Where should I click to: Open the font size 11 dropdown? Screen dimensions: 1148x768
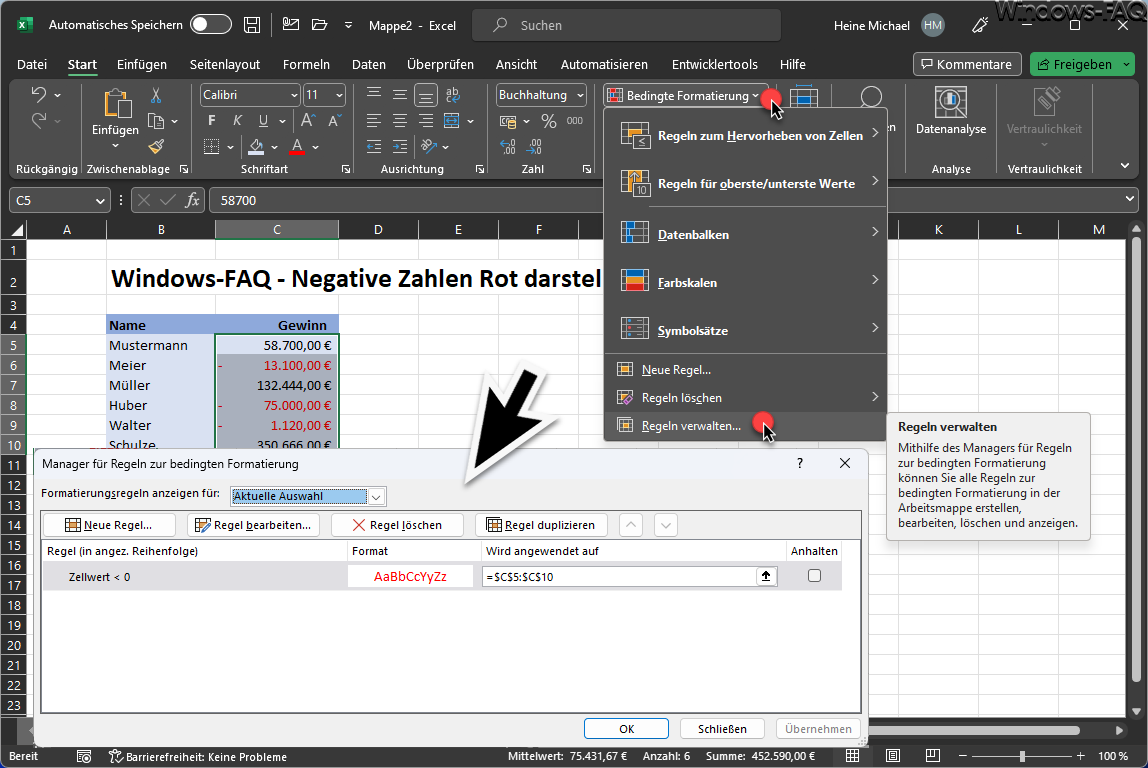tap(338, 95)
